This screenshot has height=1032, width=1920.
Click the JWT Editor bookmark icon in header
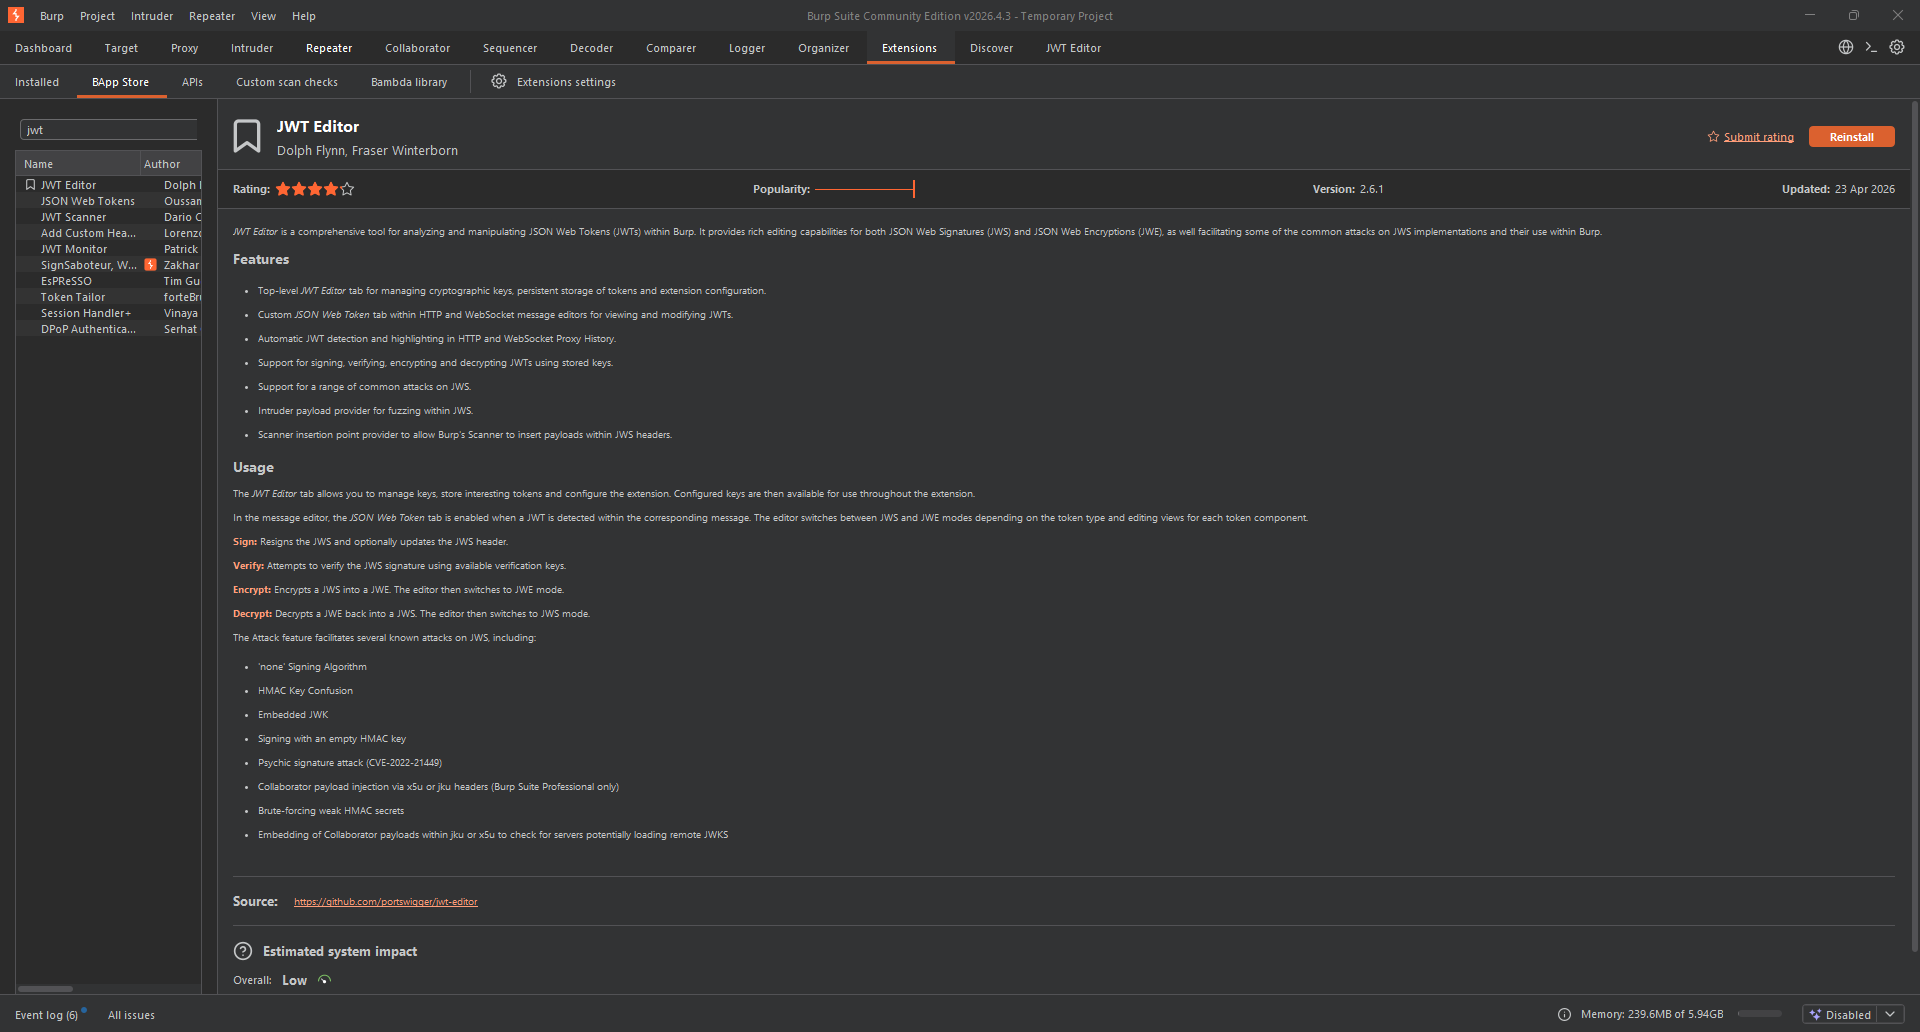247,136
